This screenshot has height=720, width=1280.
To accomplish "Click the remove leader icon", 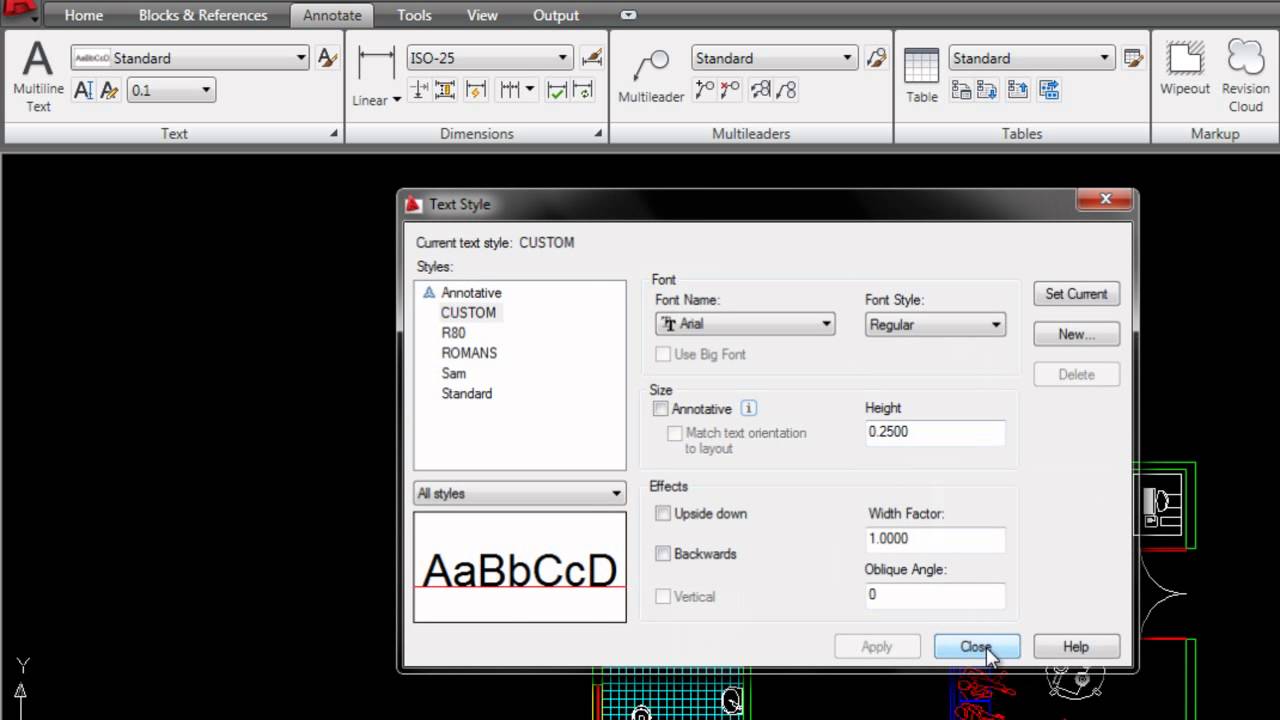I will click(x=731, y=90).
